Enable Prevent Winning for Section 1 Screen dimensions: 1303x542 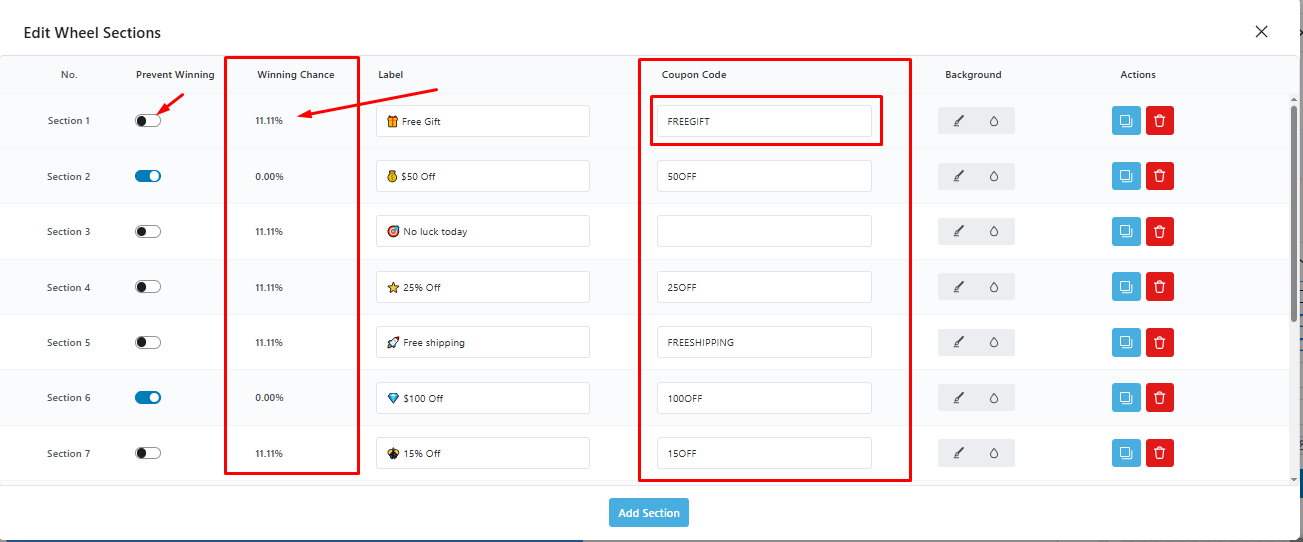(x=148, y=121)
